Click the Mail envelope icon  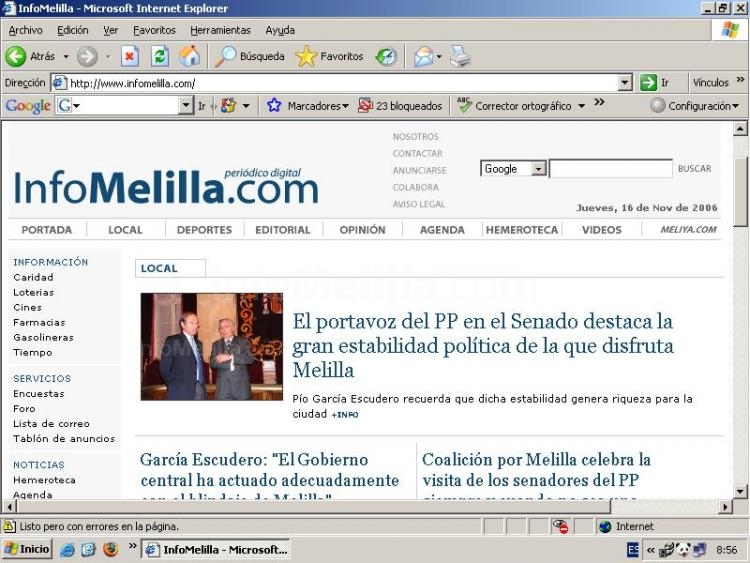423,56
